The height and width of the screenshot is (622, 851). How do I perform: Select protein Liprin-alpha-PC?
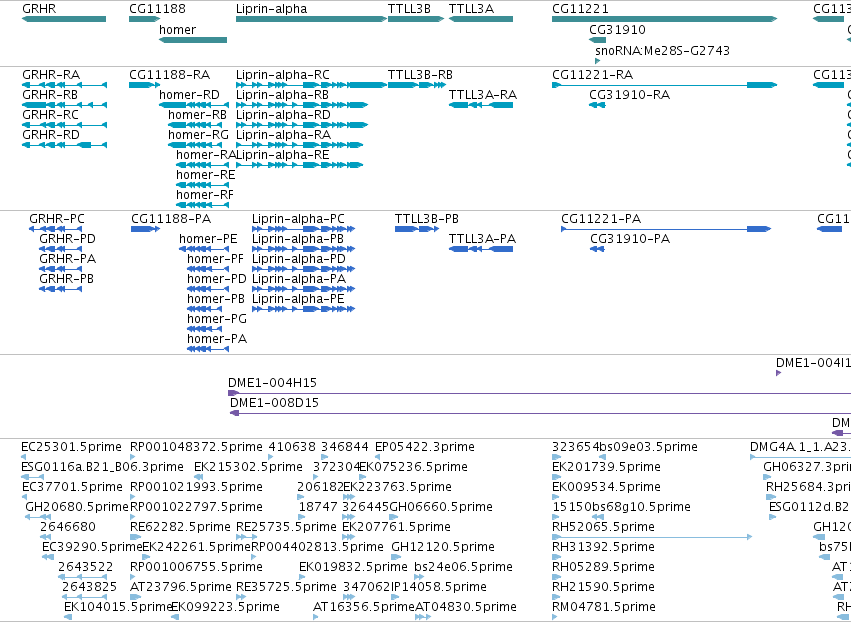click(298, 219)
